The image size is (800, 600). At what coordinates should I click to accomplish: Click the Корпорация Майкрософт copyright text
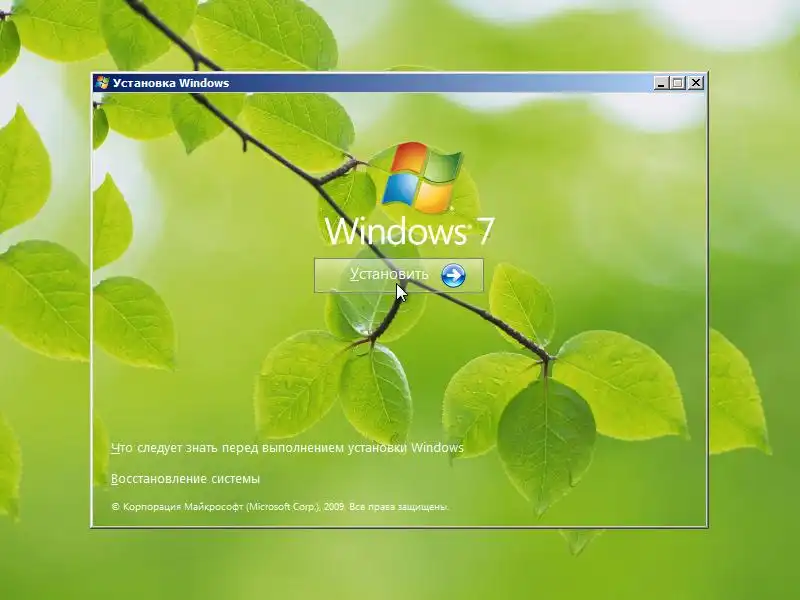280,507
